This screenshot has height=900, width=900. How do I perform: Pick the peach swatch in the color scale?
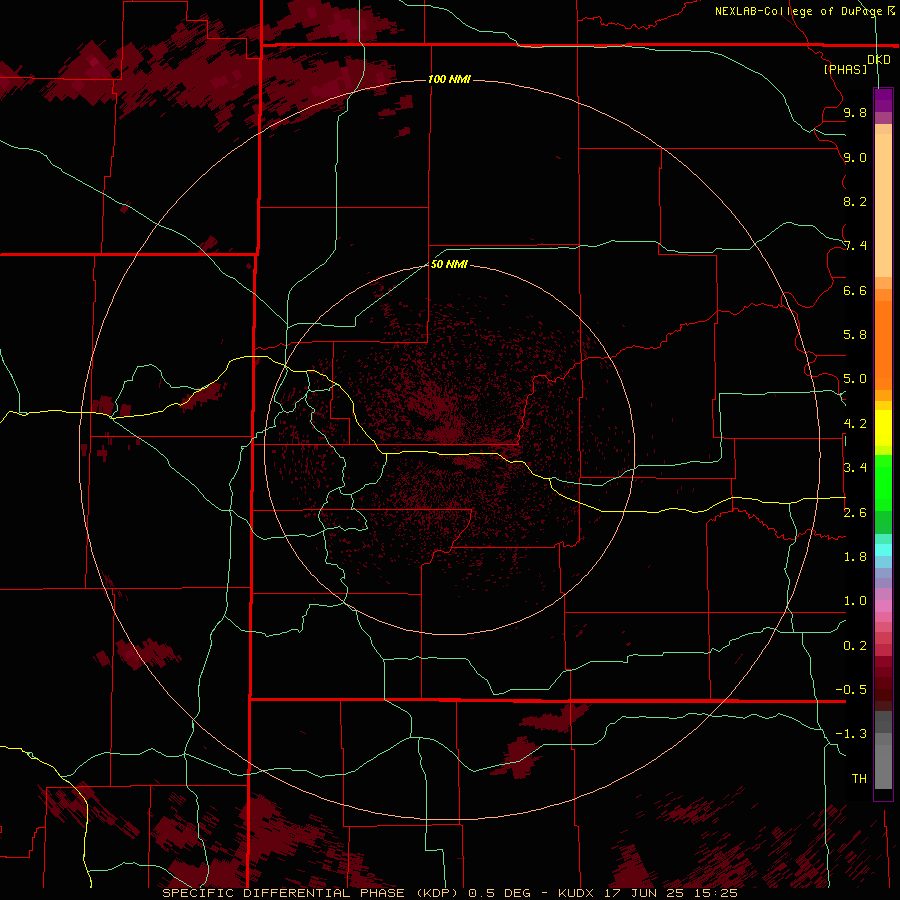click(x=883, y=205)
